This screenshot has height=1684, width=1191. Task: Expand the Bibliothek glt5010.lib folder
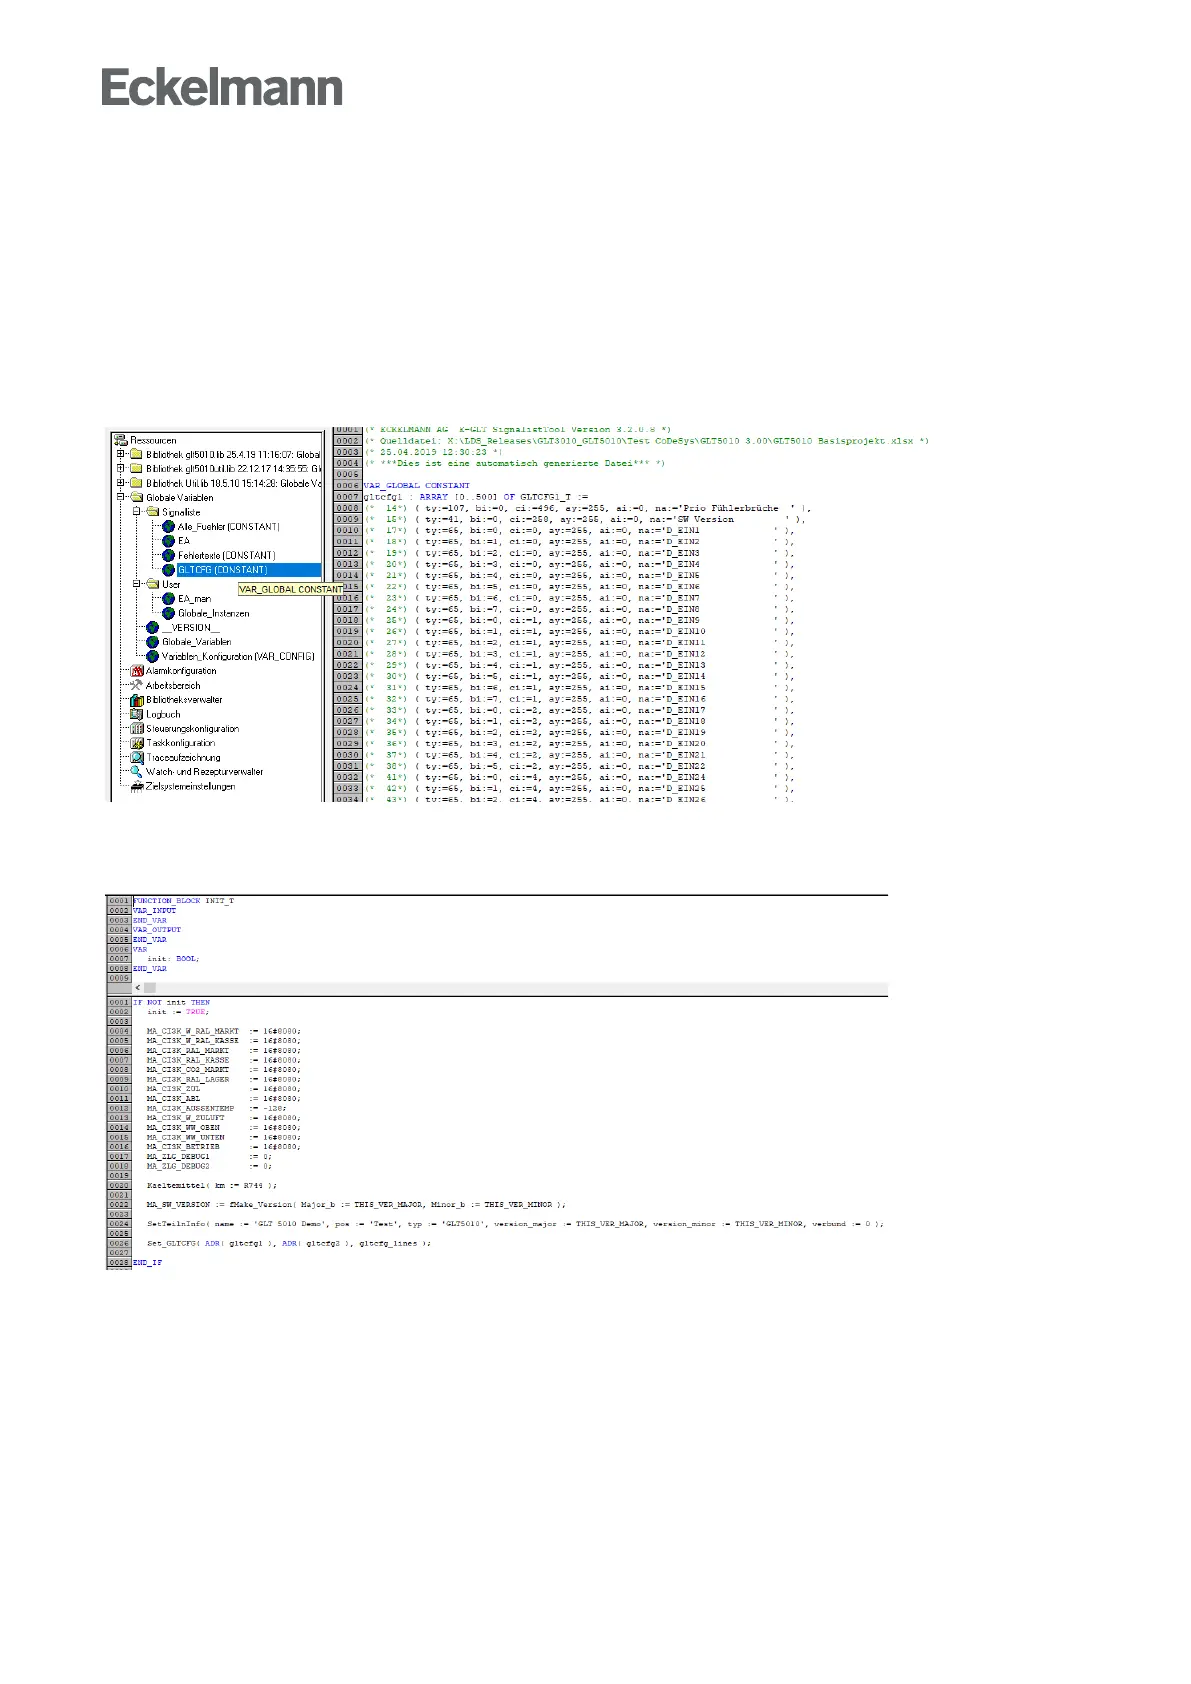pos(121,454)
